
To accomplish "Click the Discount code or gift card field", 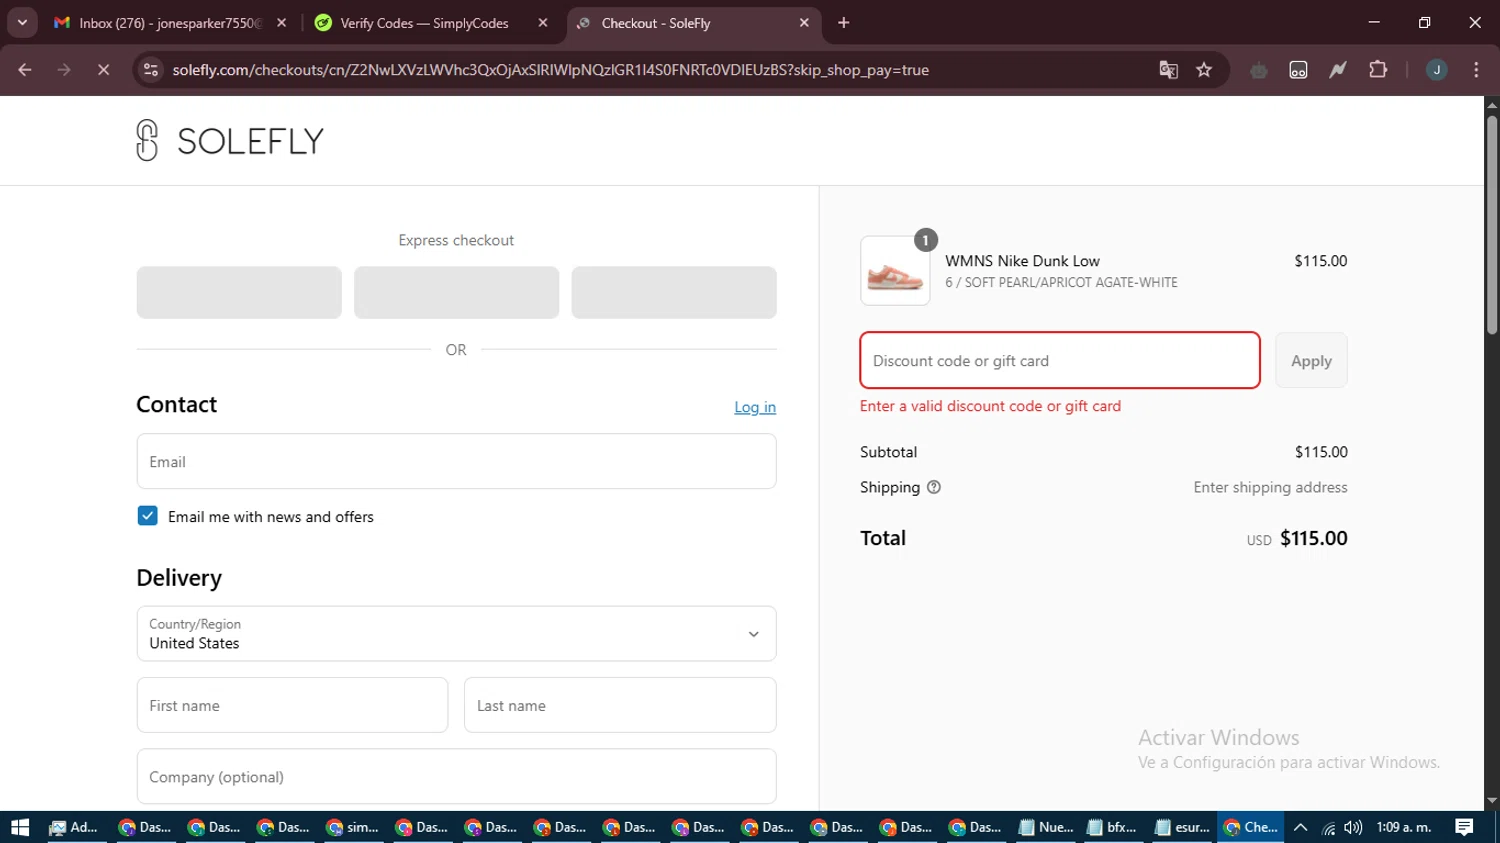I will [1060, 360].
